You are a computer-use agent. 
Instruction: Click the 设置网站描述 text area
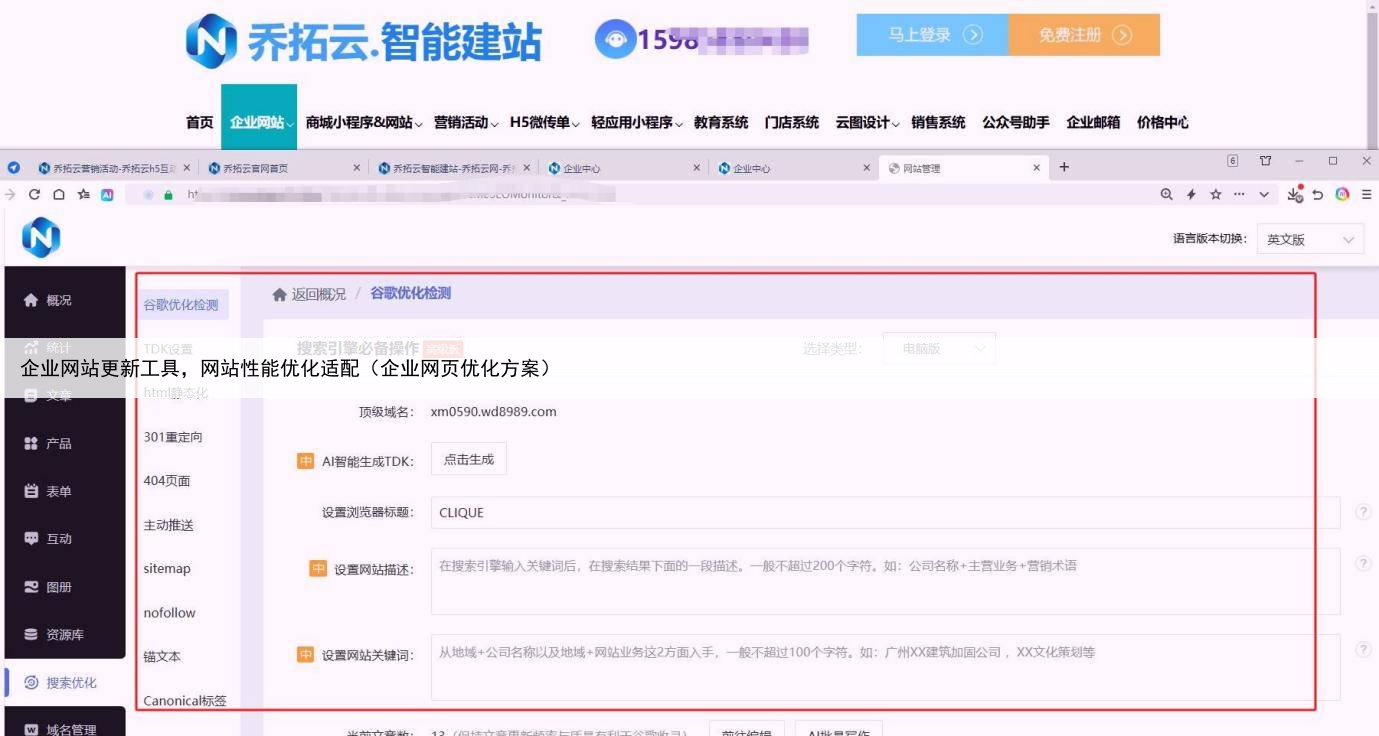click(x=885, y=580)
